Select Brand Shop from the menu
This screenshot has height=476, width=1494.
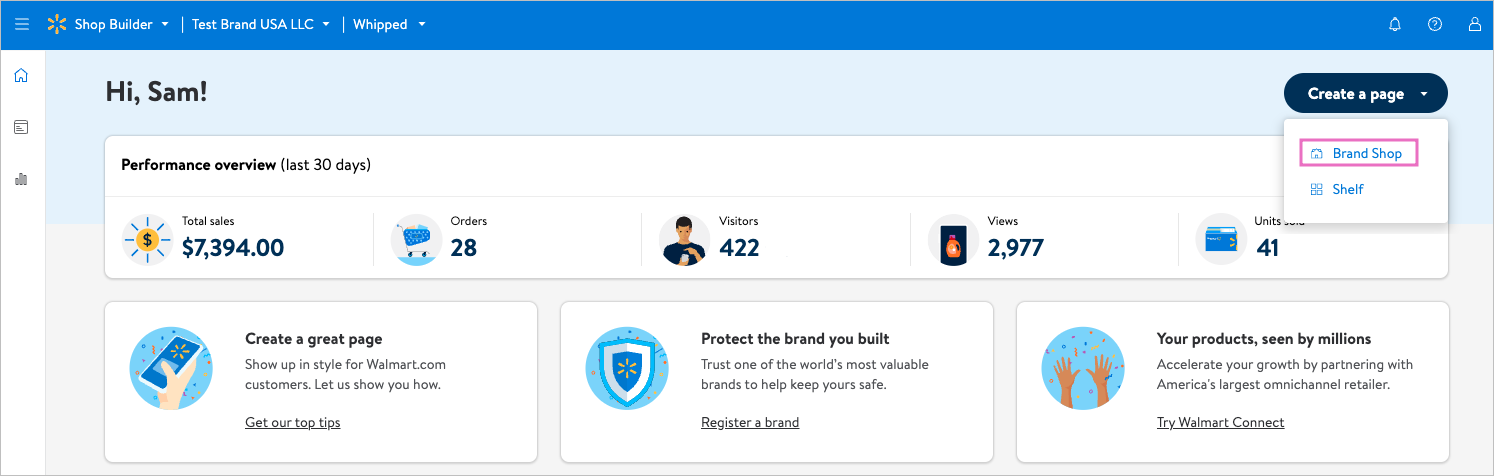click(1358, 154)
